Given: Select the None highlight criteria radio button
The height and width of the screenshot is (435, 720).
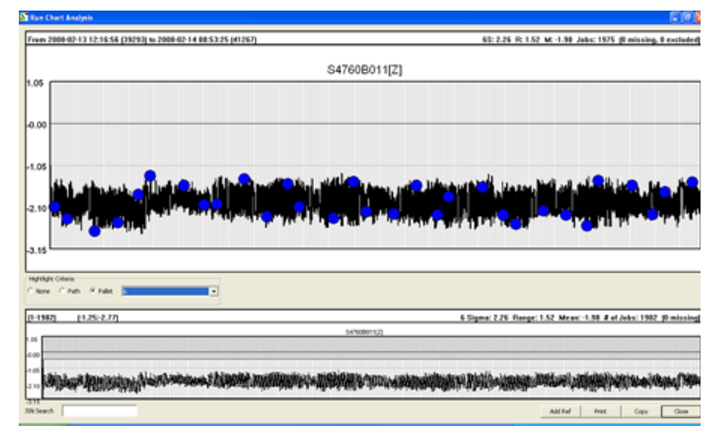Looking at the screenshot, I should tap(30, 291).
